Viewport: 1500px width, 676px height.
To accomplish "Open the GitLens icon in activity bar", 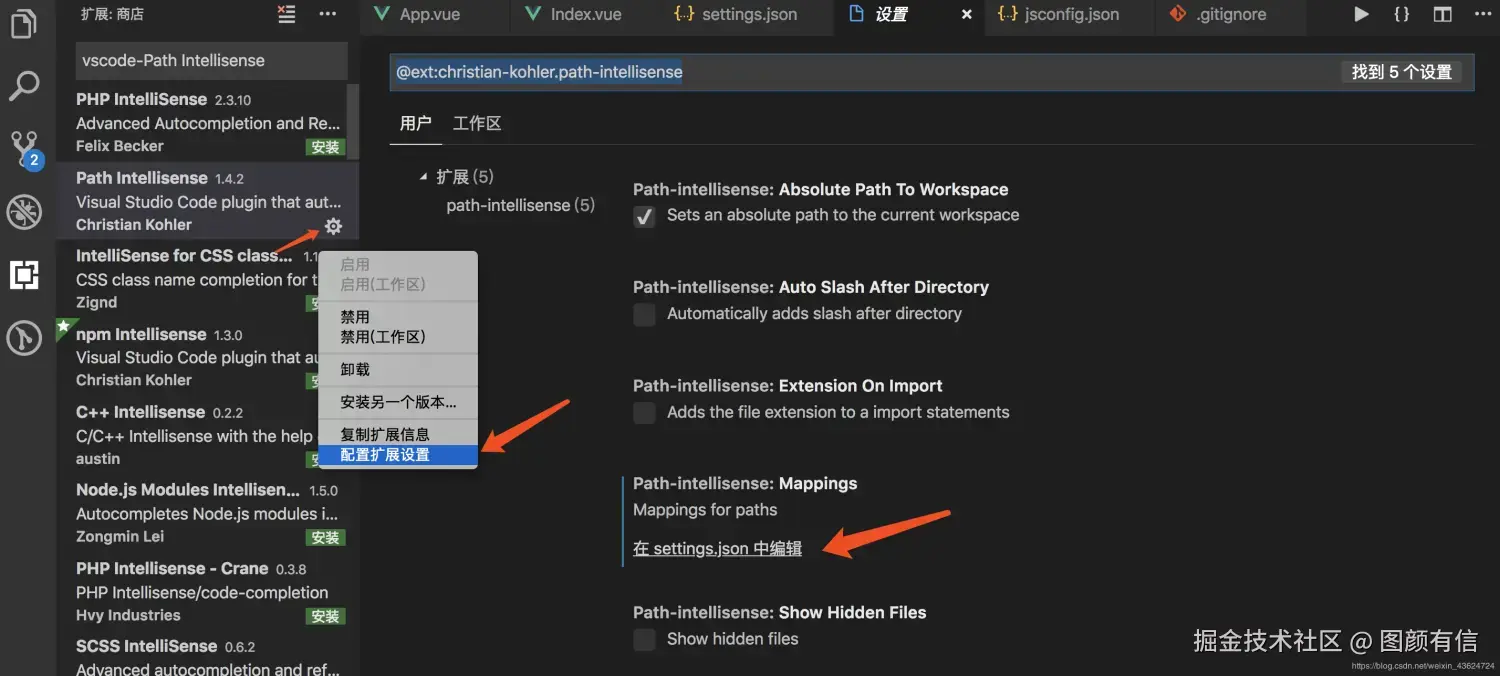I will click(x=24, y=338).
